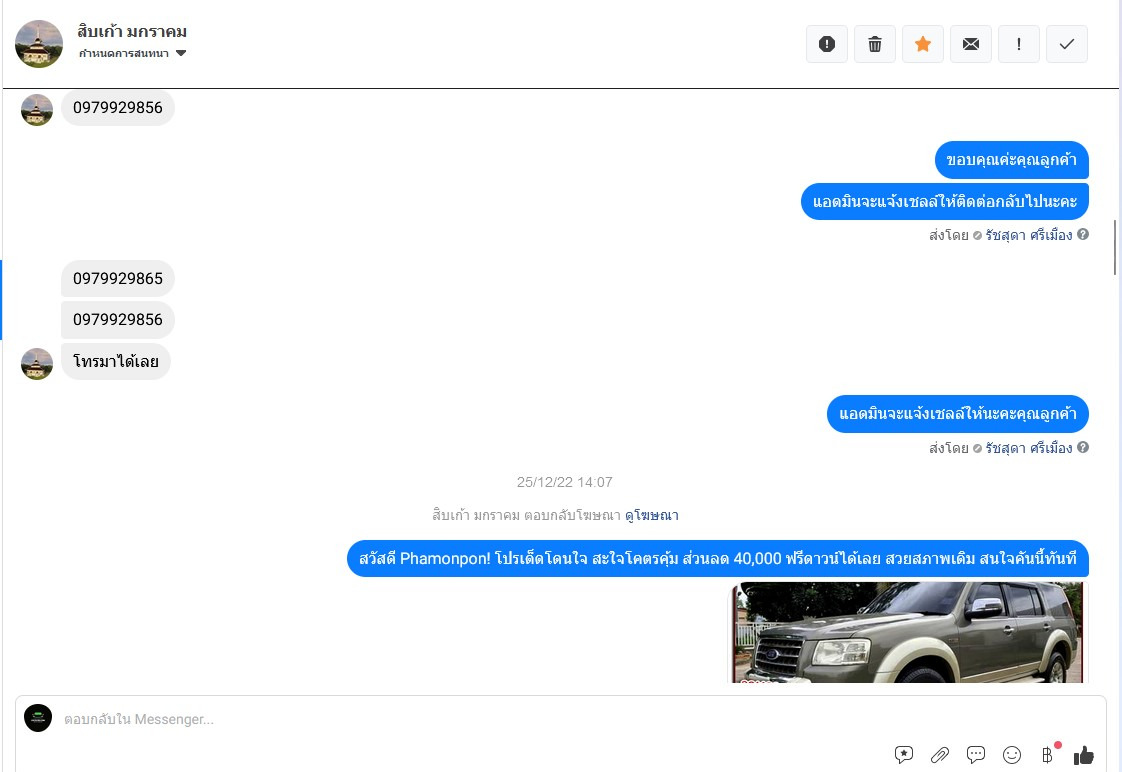Open the first รัชสุดา ศรีเมือง sender link
The width and height of the screenshot is (1122, 772).
(x=1028, y=235)
